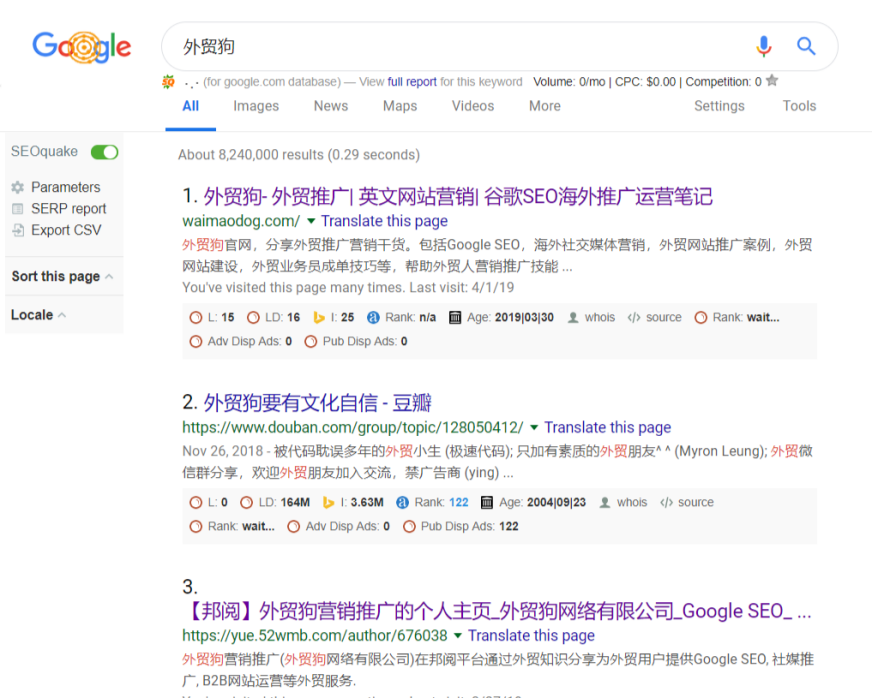Open the More search menu
Screen dimensions: 872x699
545,106
